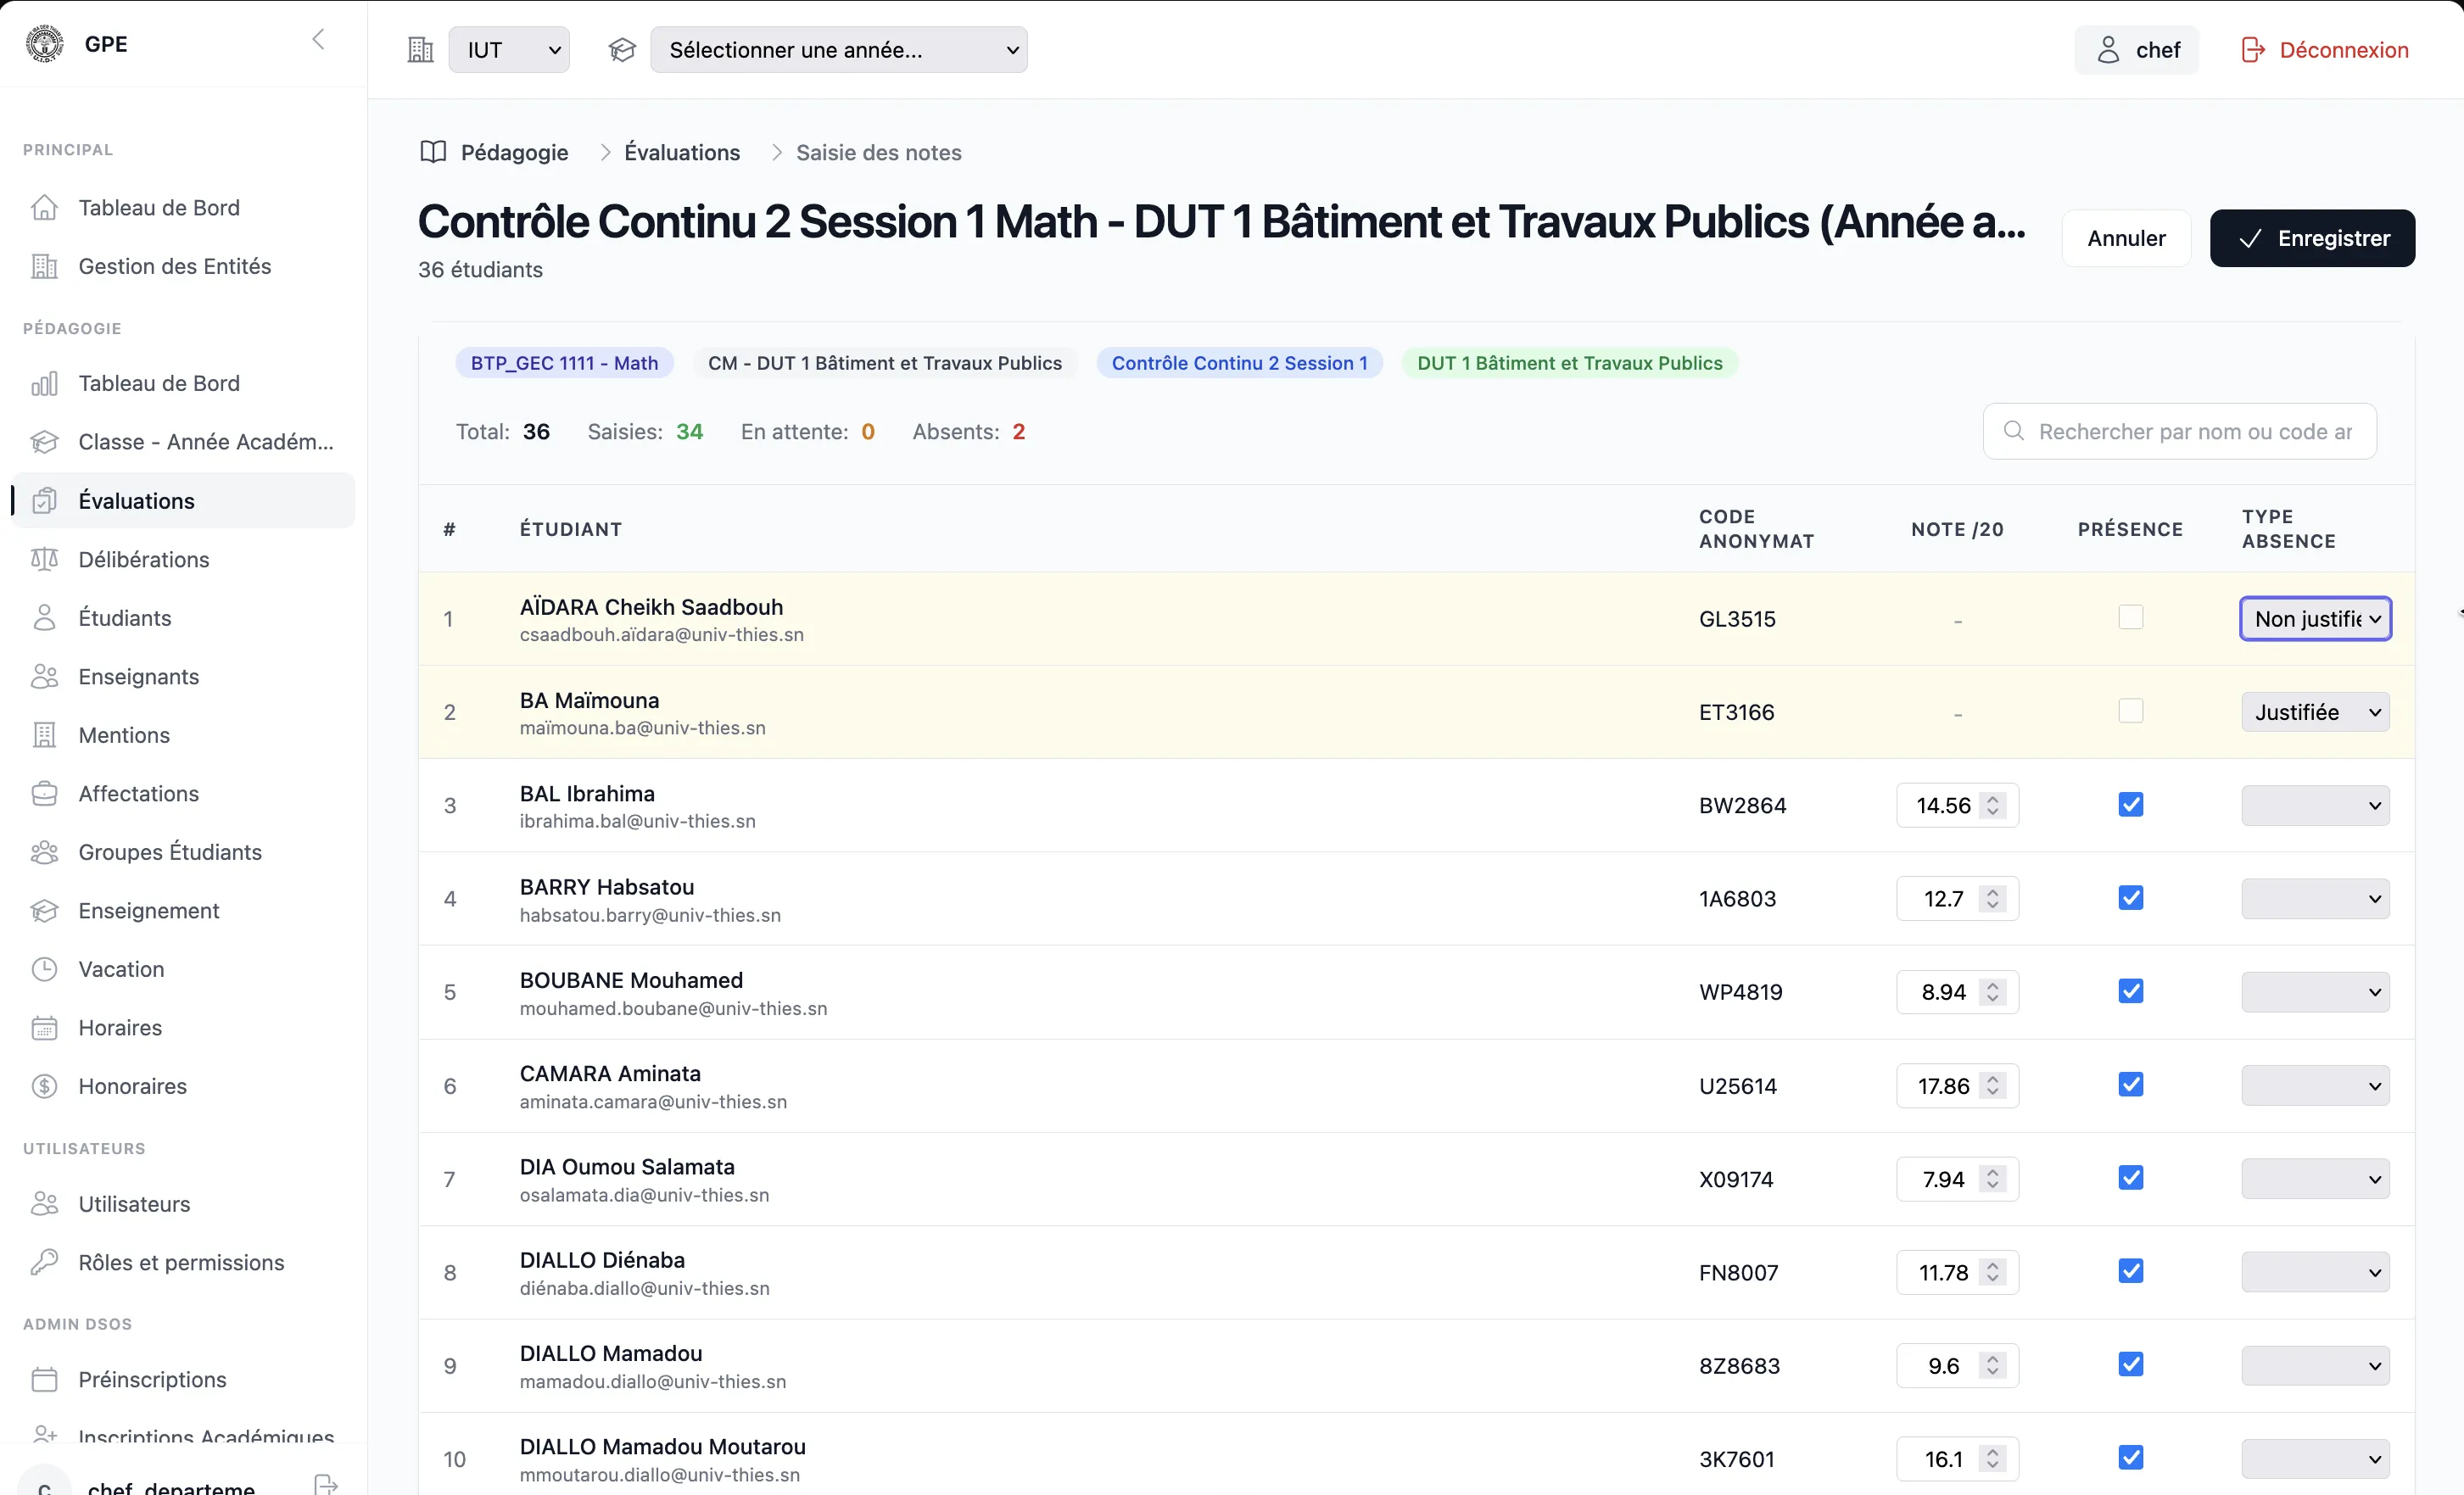2464x1495 pixels.
Task: Click the Honoraires dollar icon
Action: pos(44,1086)
